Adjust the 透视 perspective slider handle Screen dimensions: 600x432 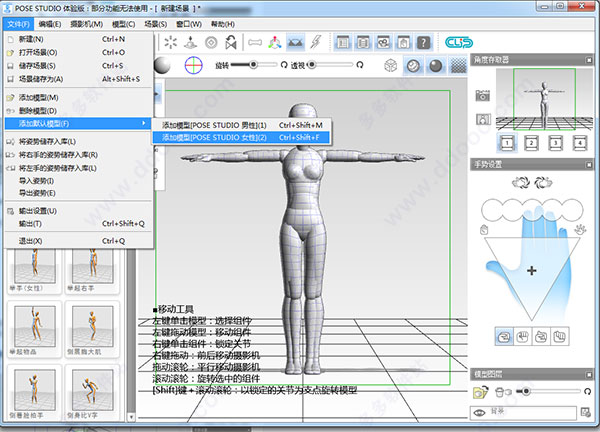[312, 65]
